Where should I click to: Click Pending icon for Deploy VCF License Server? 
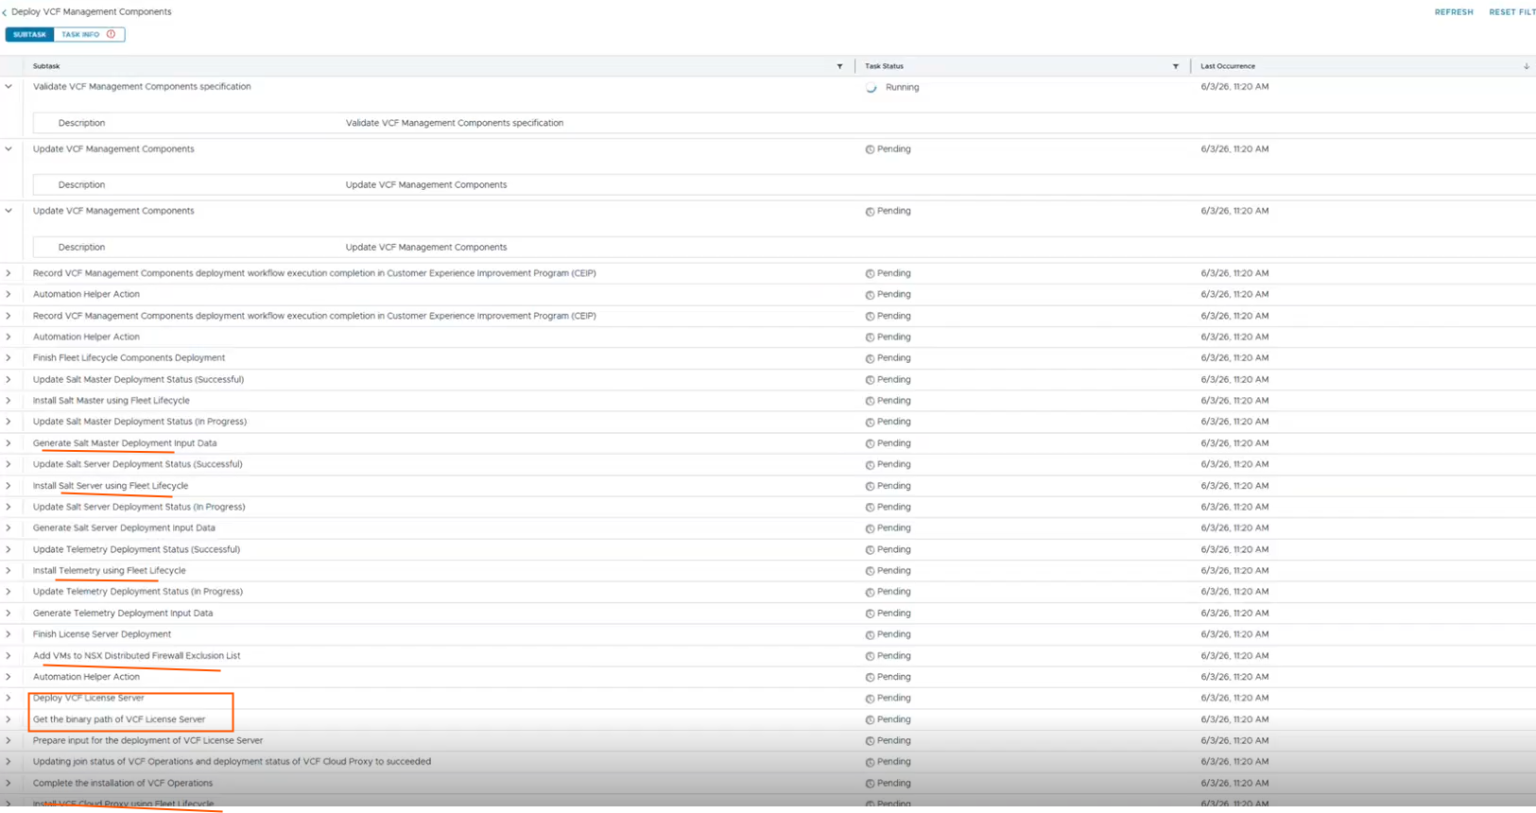(x=870, y=698)
